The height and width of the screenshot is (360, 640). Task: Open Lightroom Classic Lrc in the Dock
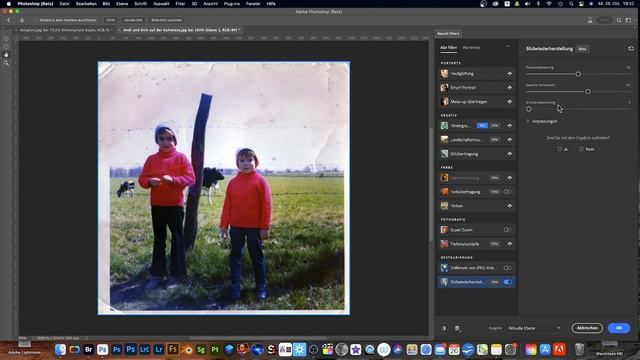pyautogui.click(x=144, y=349)
